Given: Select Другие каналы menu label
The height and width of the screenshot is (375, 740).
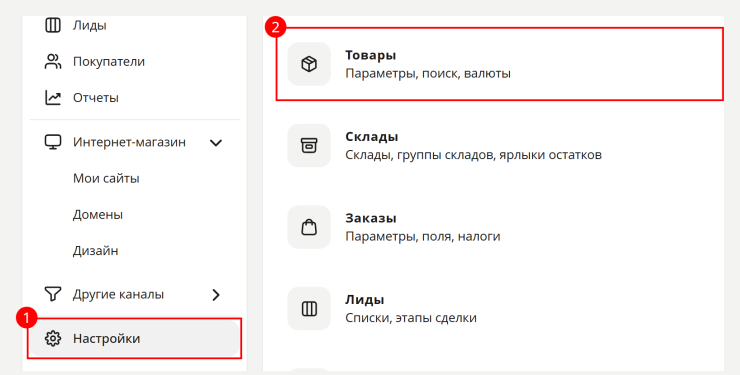Looking at the screenshot, I should click(x=118, y=294).
